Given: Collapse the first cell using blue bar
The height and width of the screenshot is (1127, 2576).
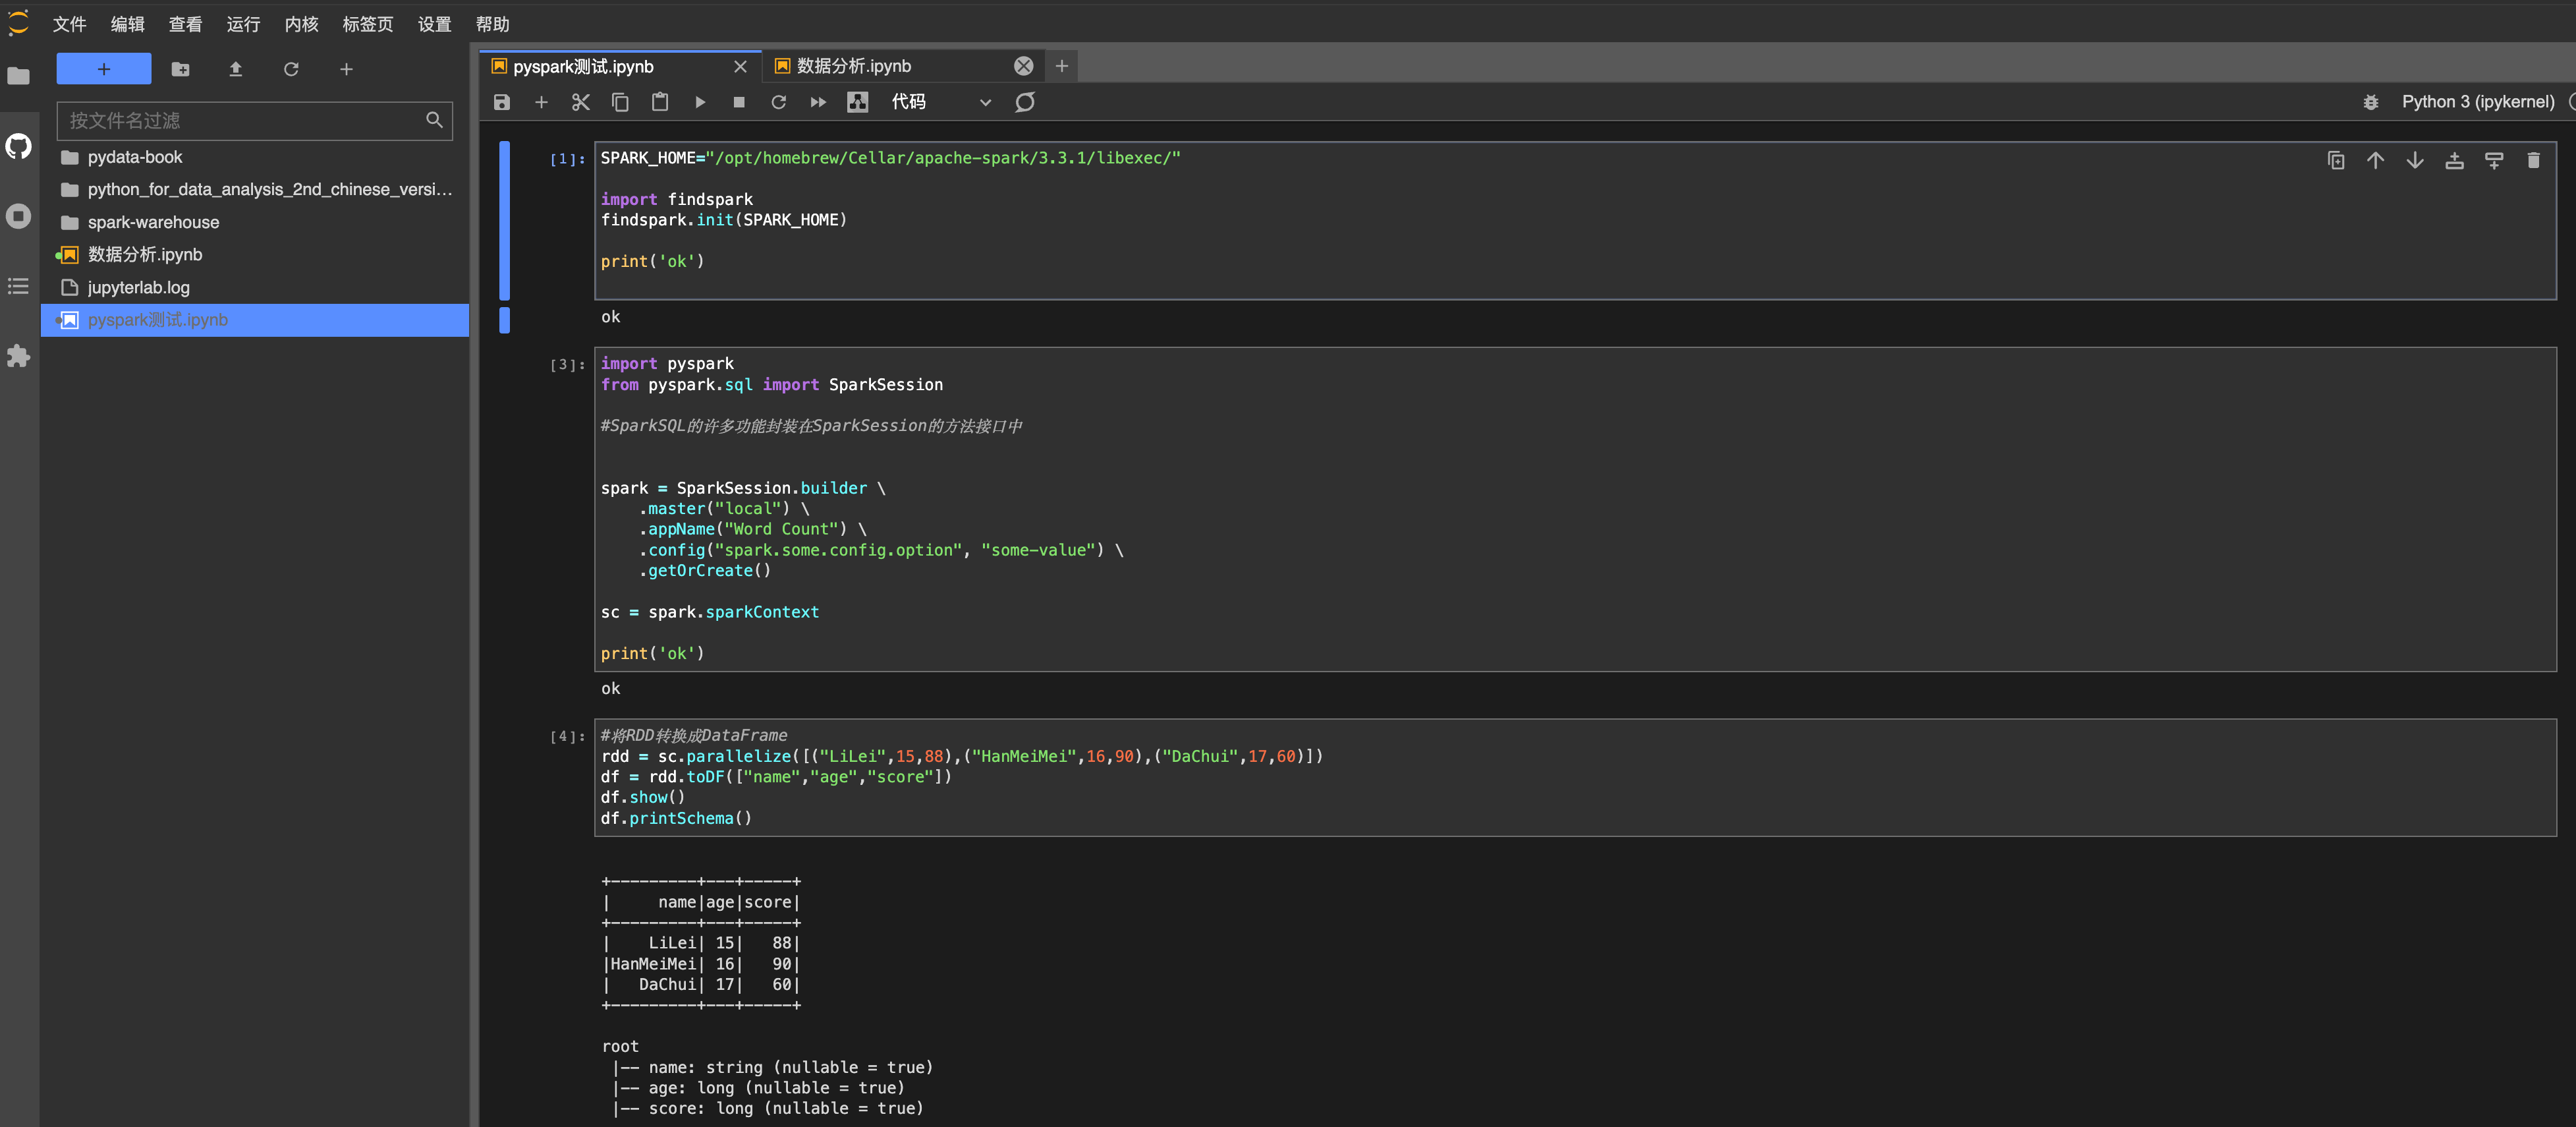Looking at the screenshot, I should pos(505,220).
